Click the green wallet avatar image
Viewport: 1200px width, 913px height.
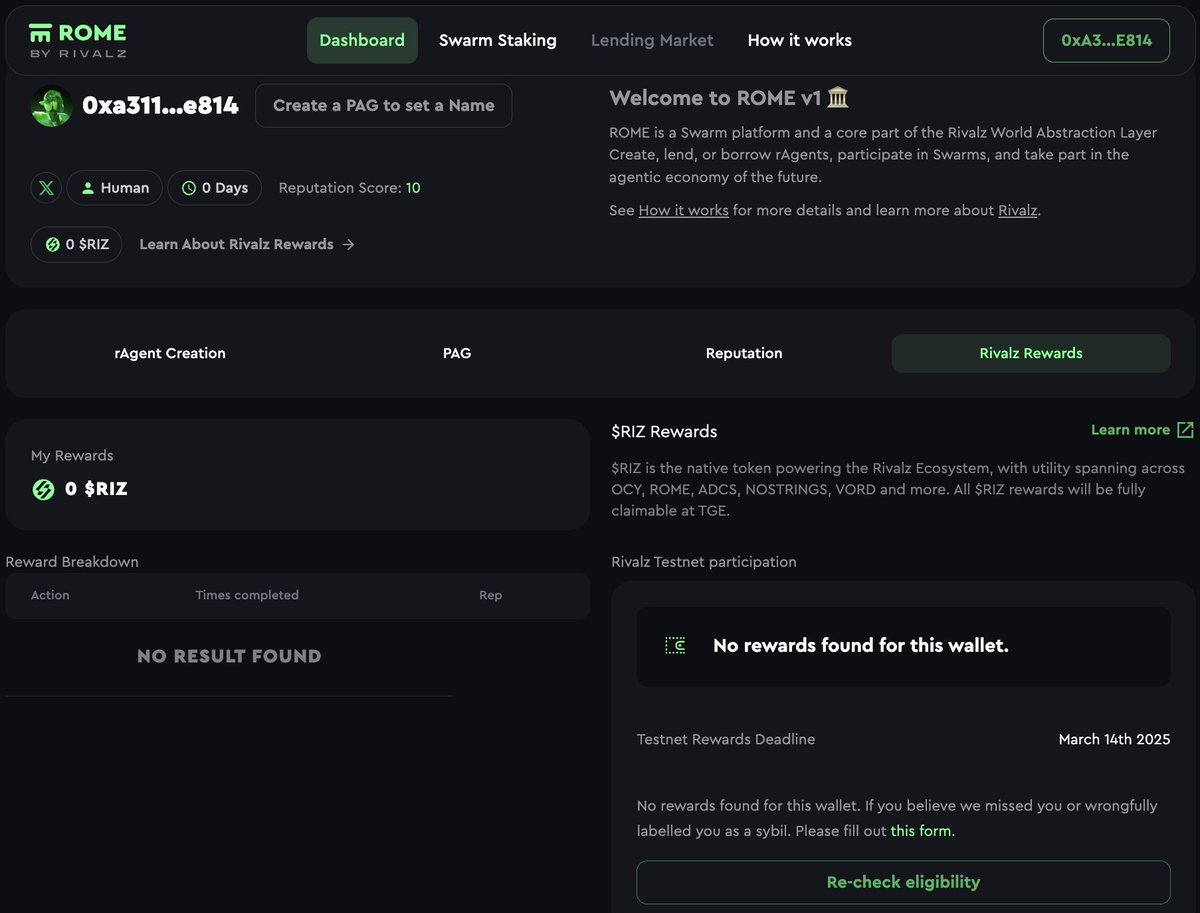pos(51,105)
